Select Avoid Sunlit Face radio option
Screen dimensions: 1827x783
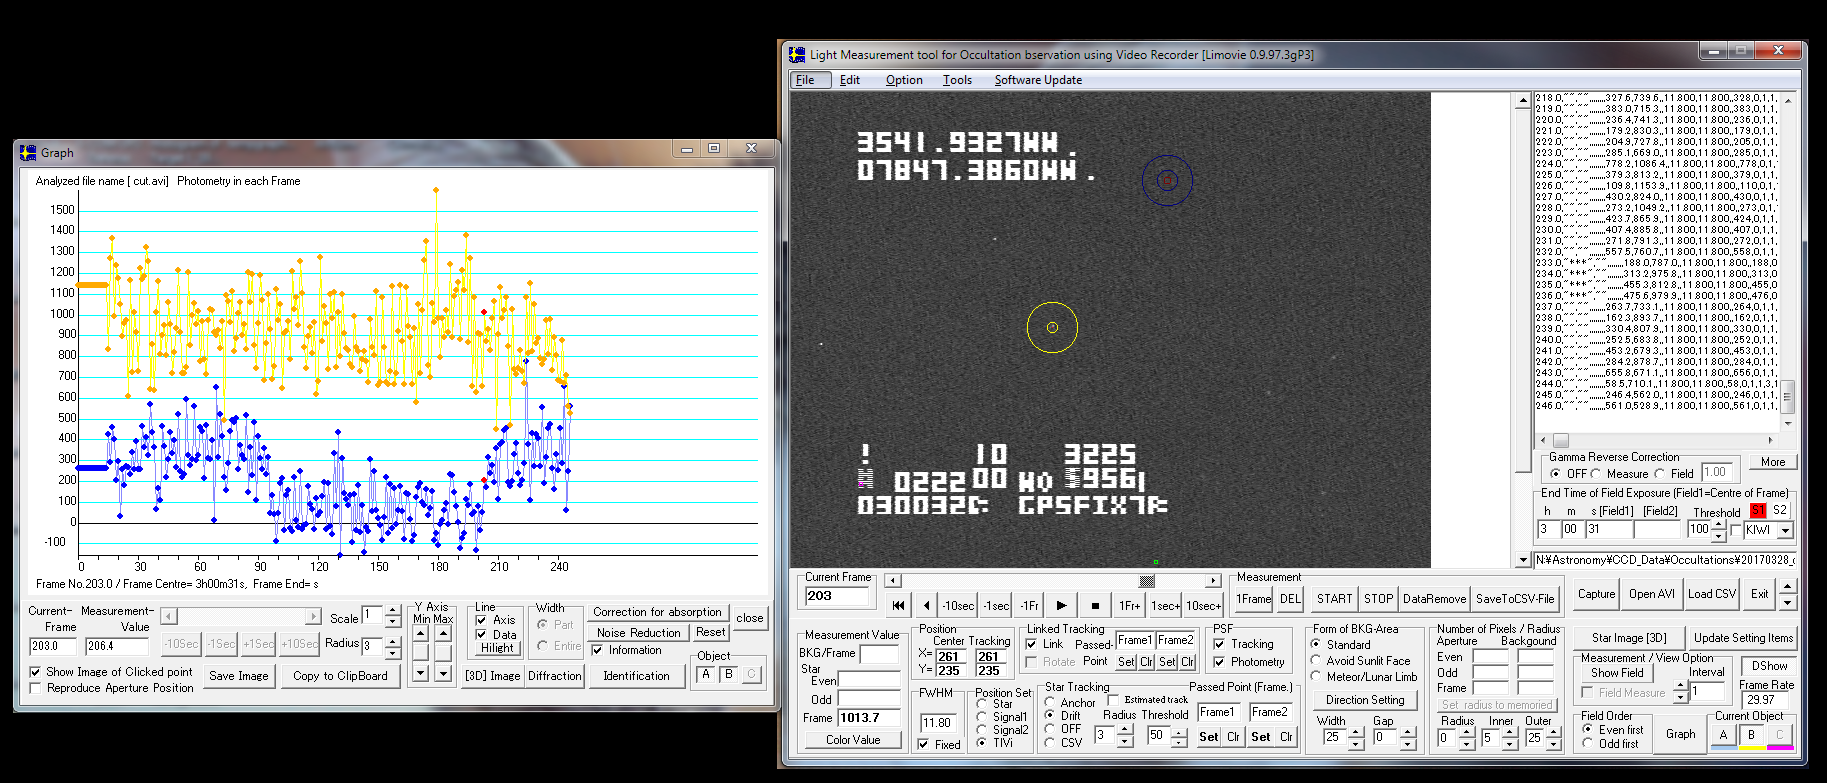[1316, 661]
